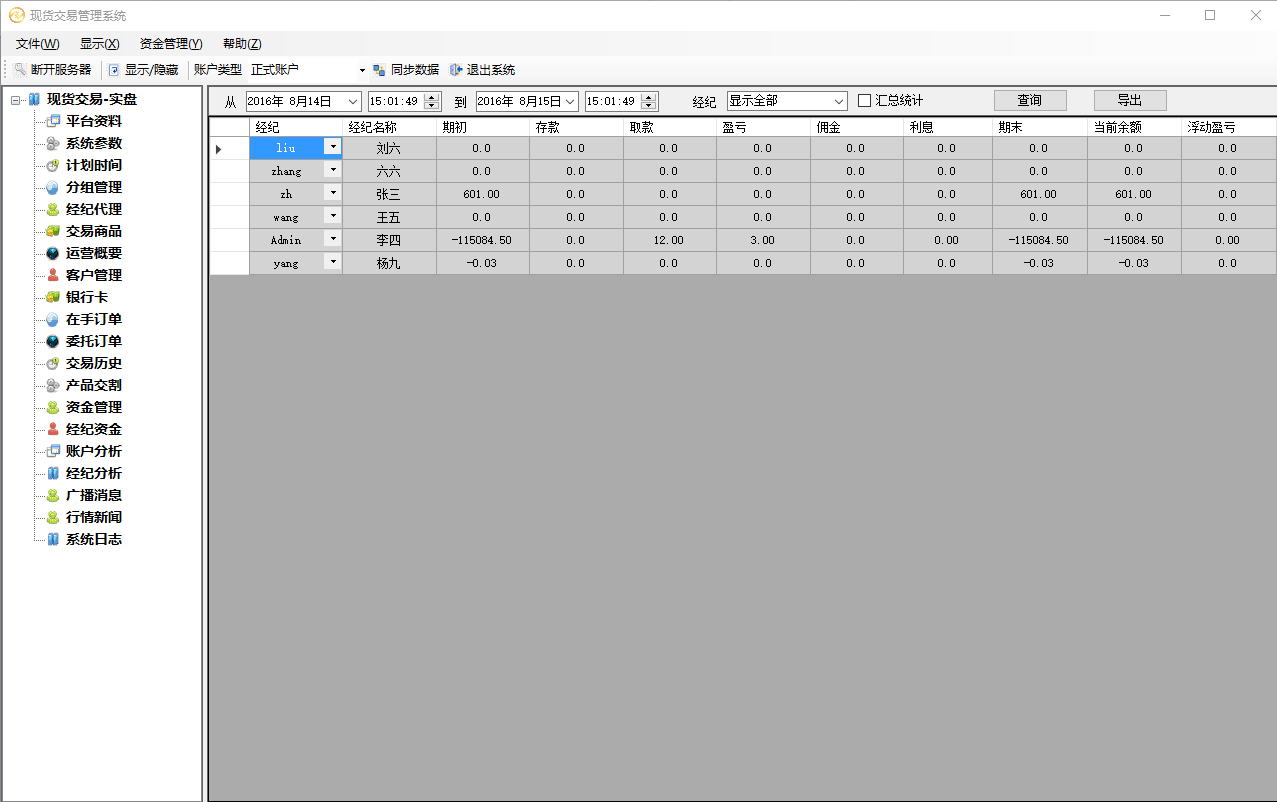The height and width of the screenshot is (802, 1277).
Task: Sort by the 期初 column header
Action: 482,127
